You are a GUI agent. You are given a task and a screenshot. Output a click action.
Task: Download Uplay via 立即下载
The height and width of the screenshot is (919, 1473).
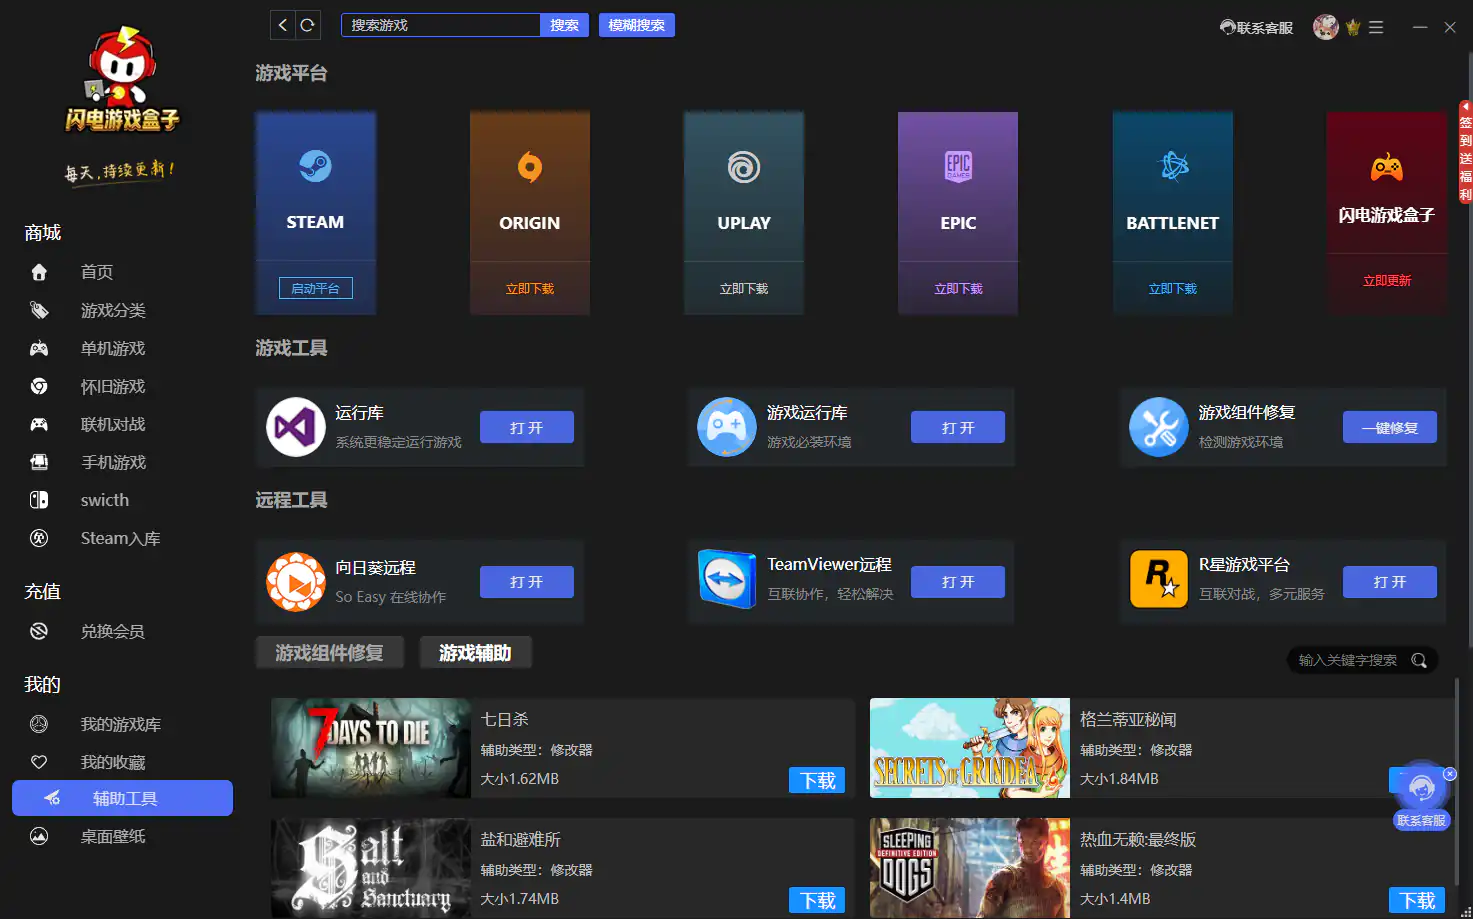click(x=744, y=289)
